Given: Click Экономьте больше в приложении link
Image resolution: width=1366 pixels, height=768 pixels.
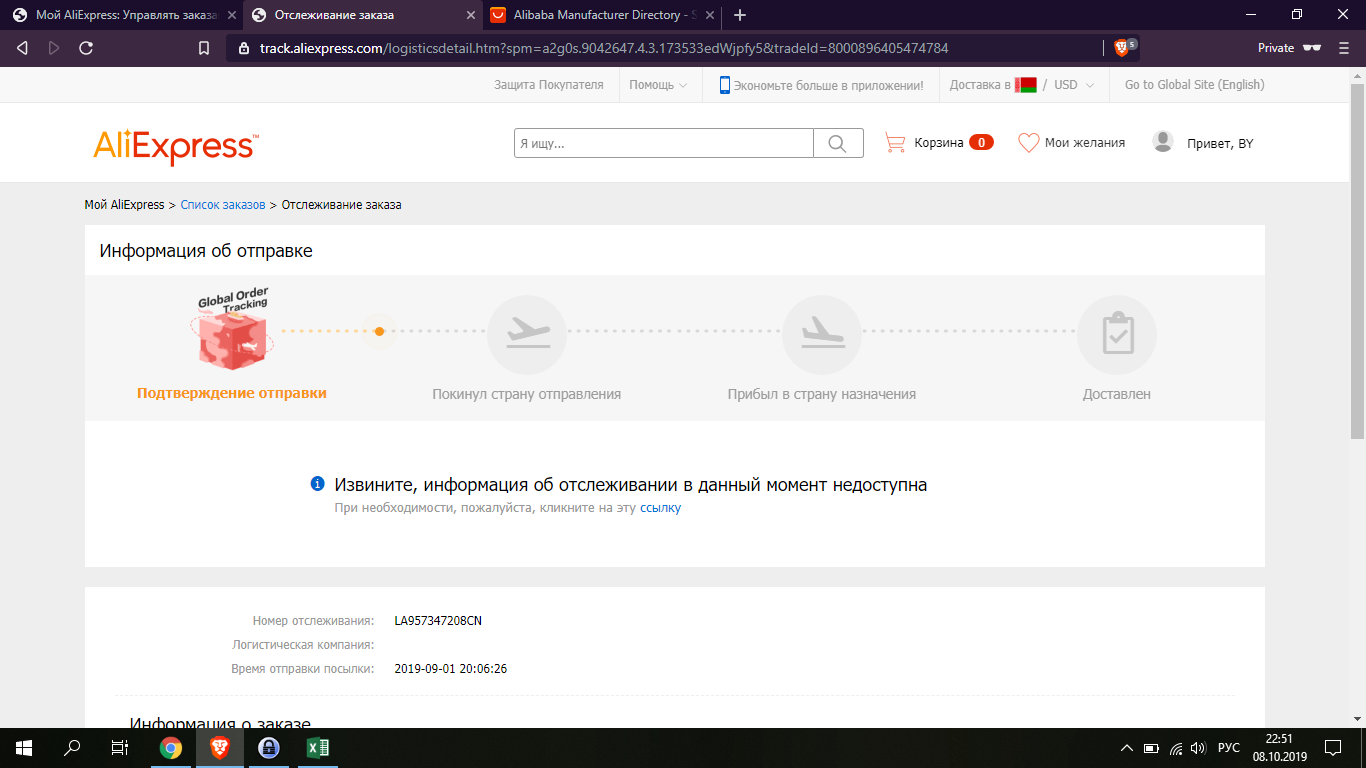Looking at the screenshot, I should pos(828,86).
